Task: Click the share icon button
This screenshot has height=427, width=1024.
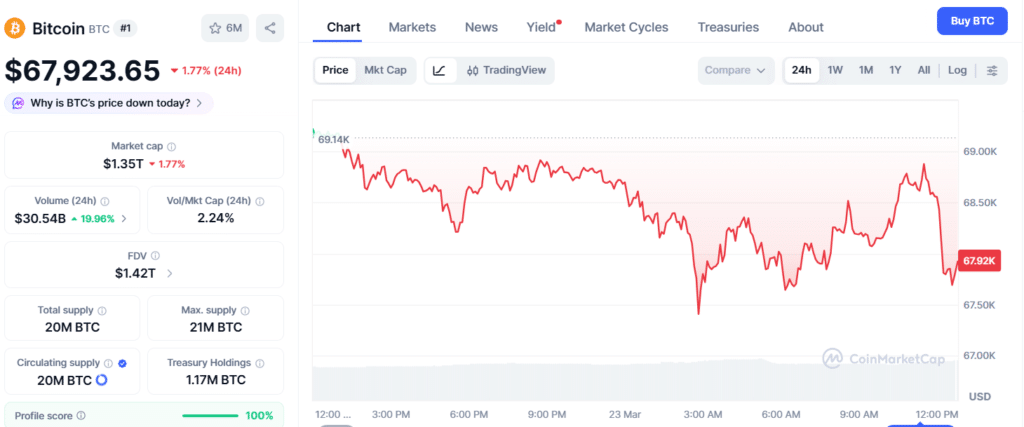Action: point(270,28)
